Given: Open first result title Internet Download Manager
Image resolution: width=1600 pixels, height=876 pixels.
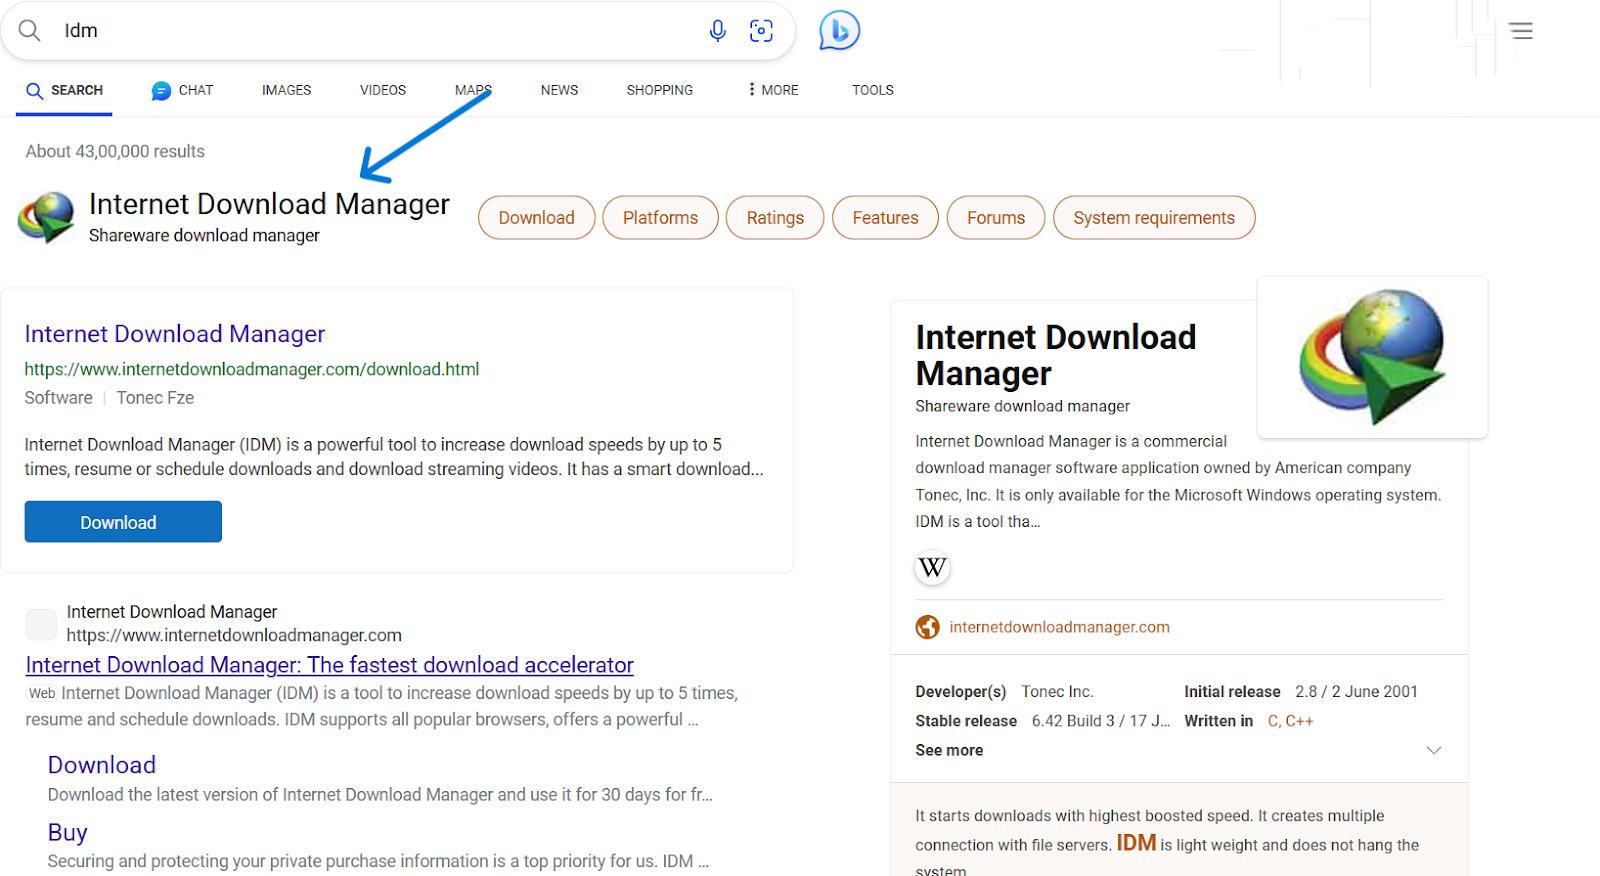Looking at the screenshot, I should click(175, 334).
